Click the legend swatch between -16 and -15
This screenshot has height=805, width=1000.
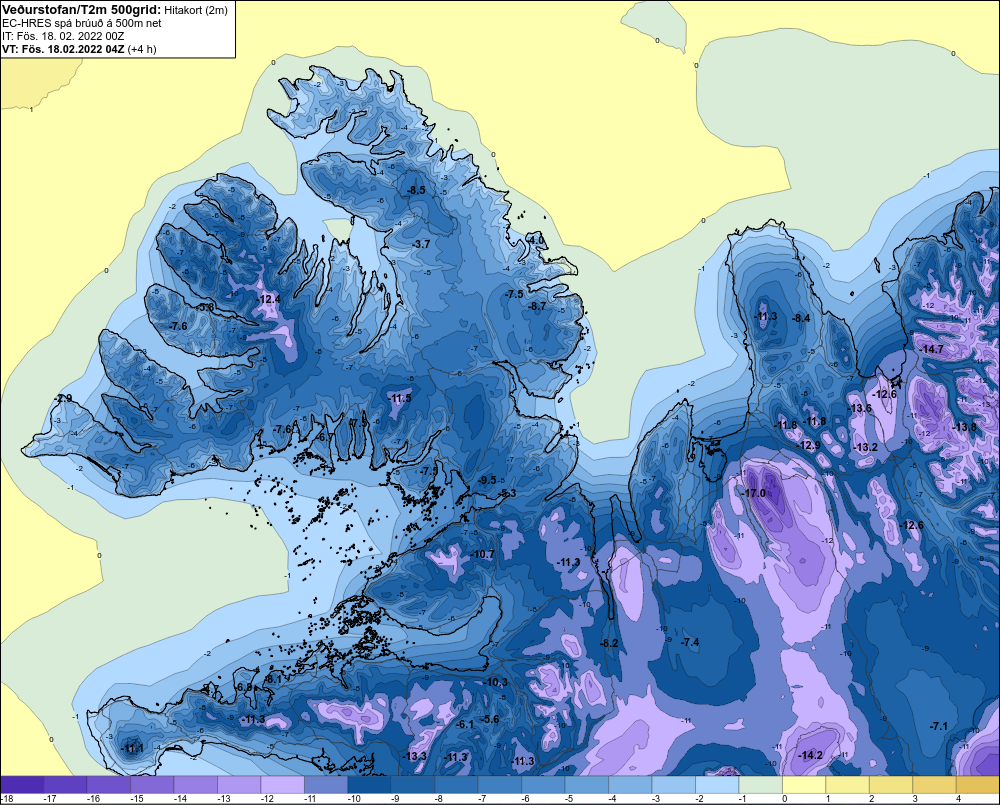[x=108, y=784]
